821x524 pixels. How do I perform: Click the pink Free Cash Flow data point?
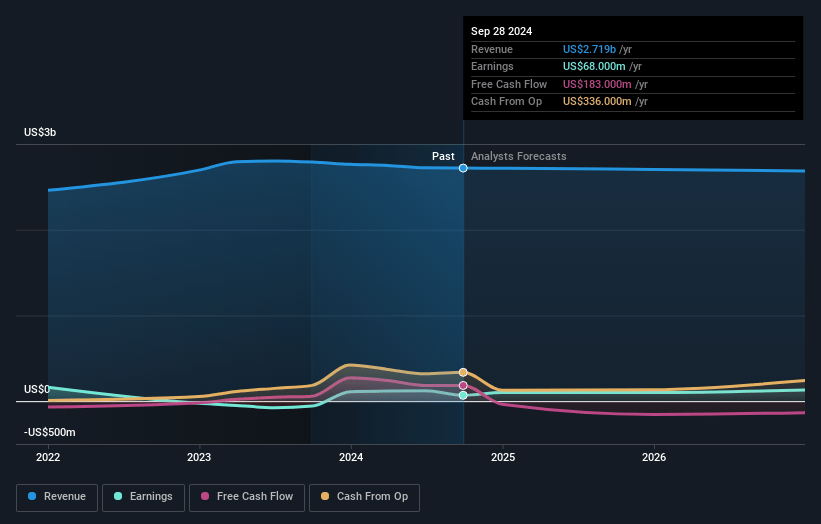[x=463, y=385]
